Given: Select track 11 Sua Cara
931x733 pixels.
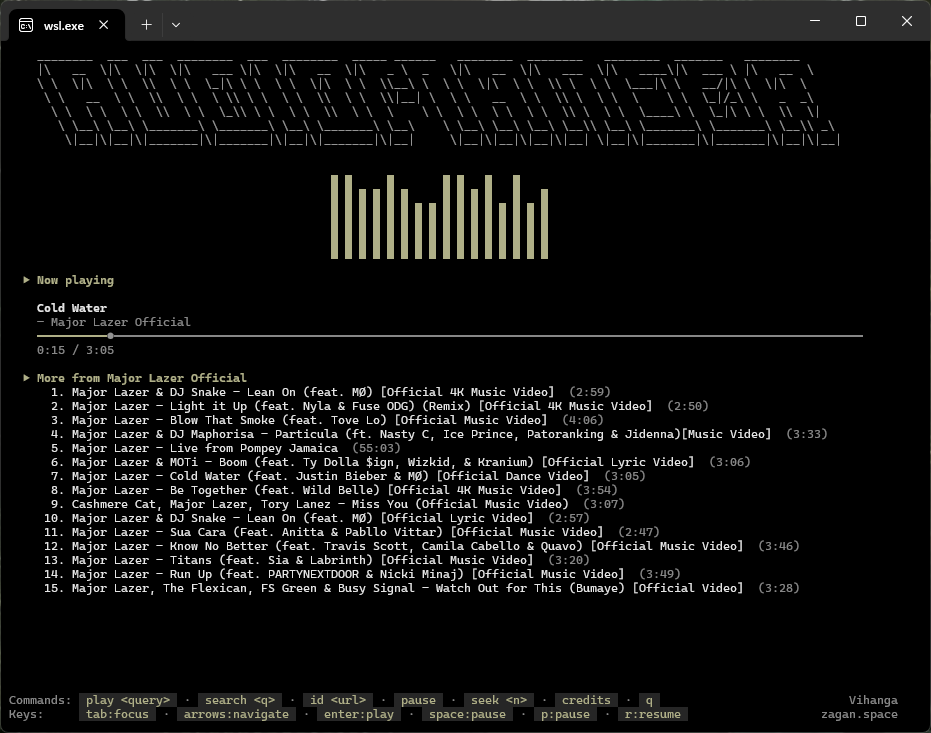Looking at the screenshot, I should [x=352, y=532].
